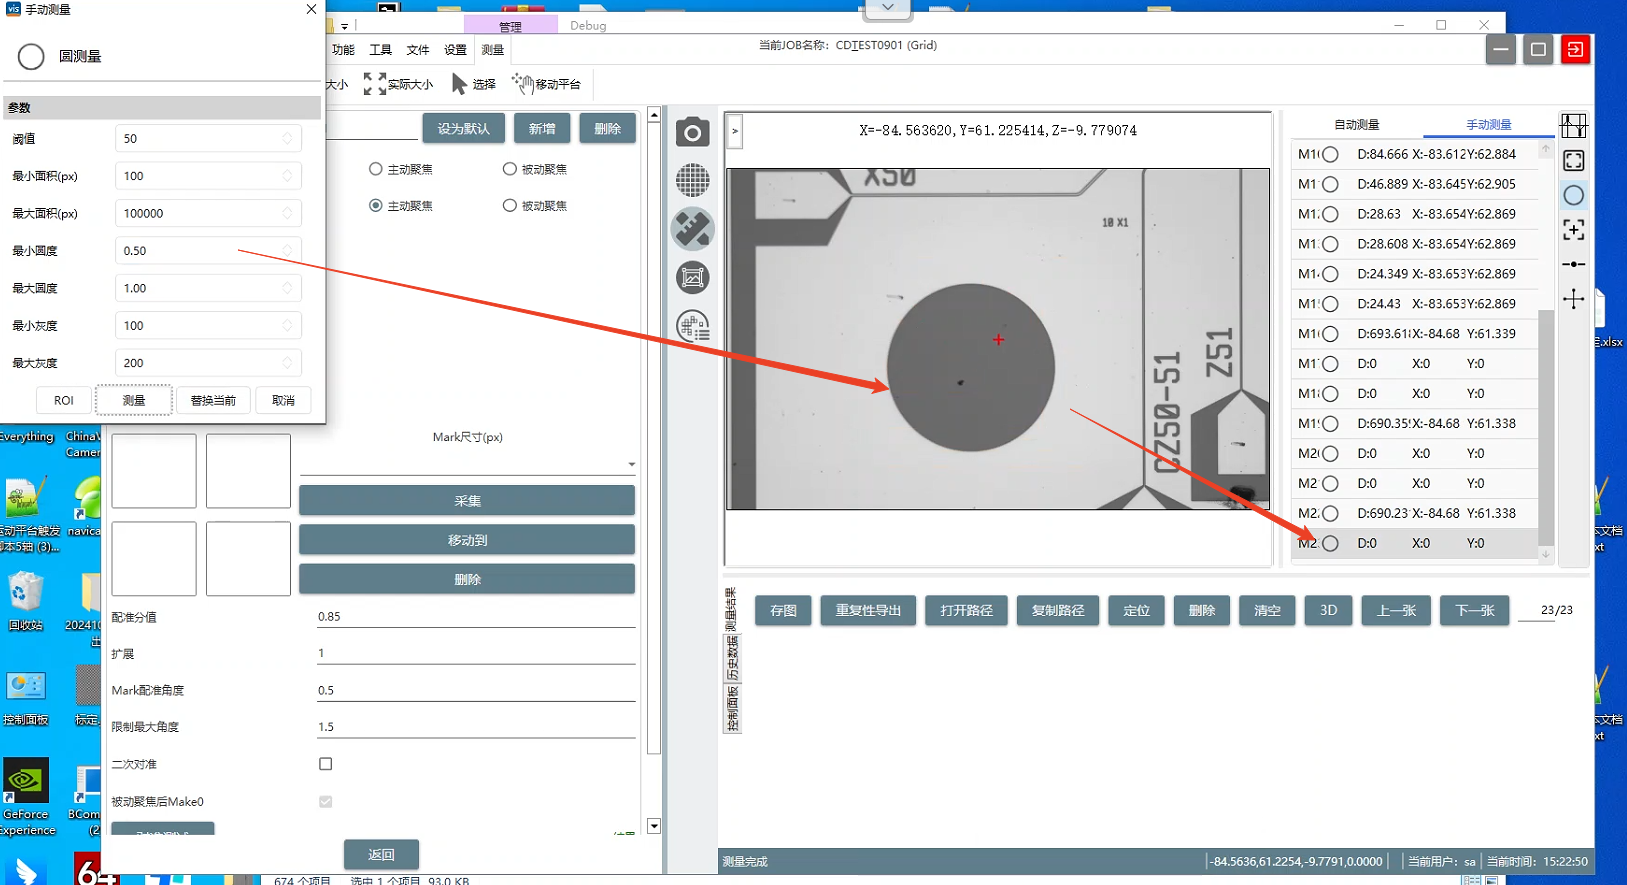Screen dimensions: 1627x885
Task: Click the four-point cross tool icon
Action: point(1573,299)
